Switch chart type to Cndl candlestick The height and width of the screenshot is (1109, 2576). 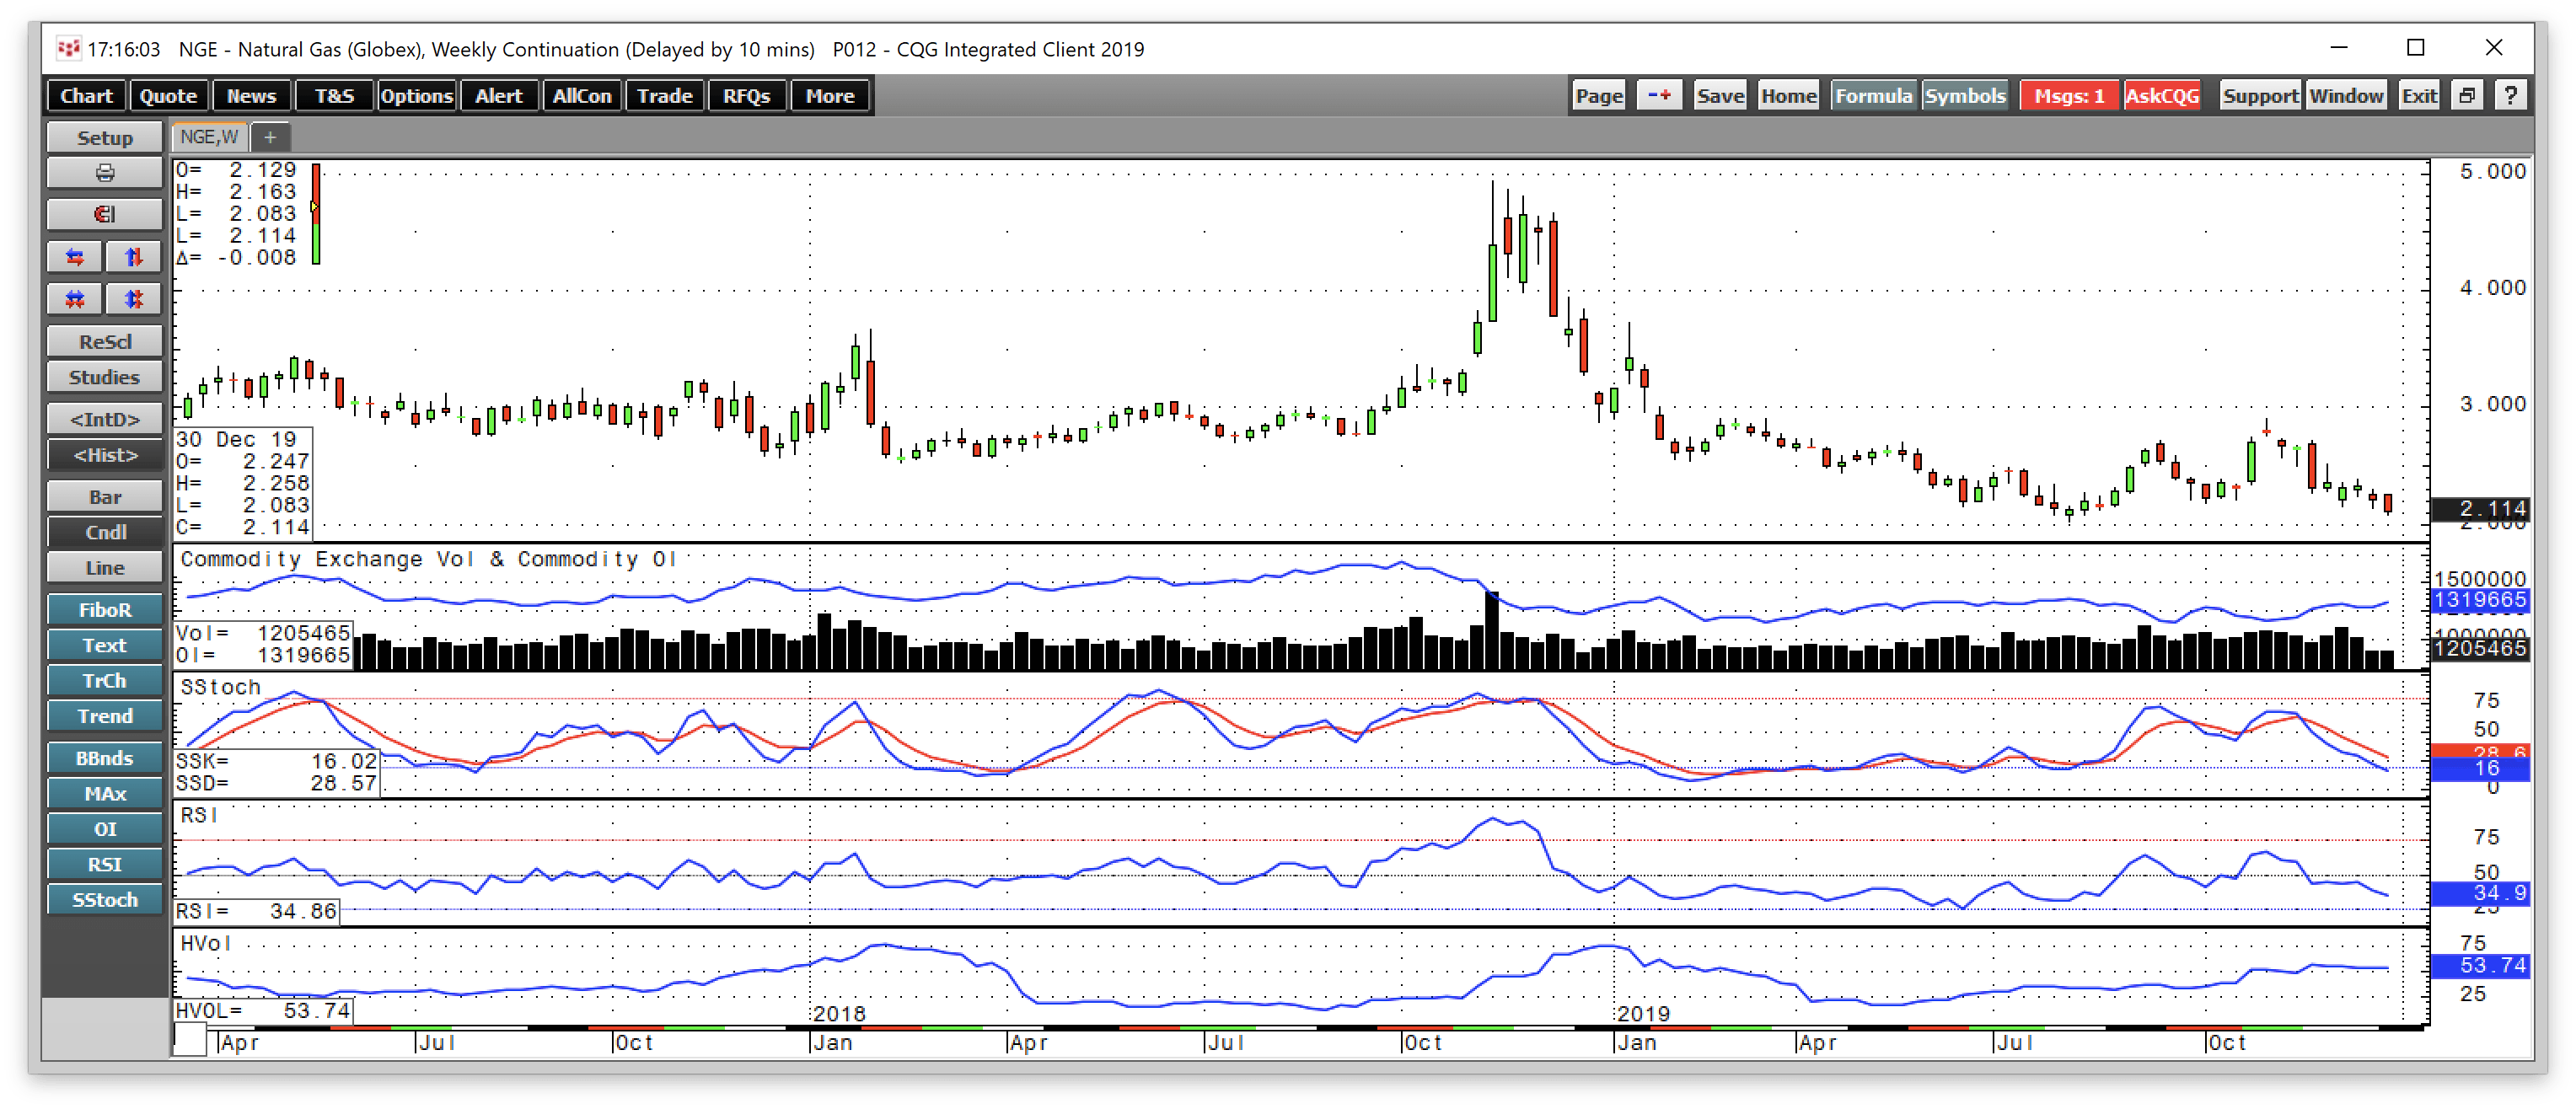(104, 532)
